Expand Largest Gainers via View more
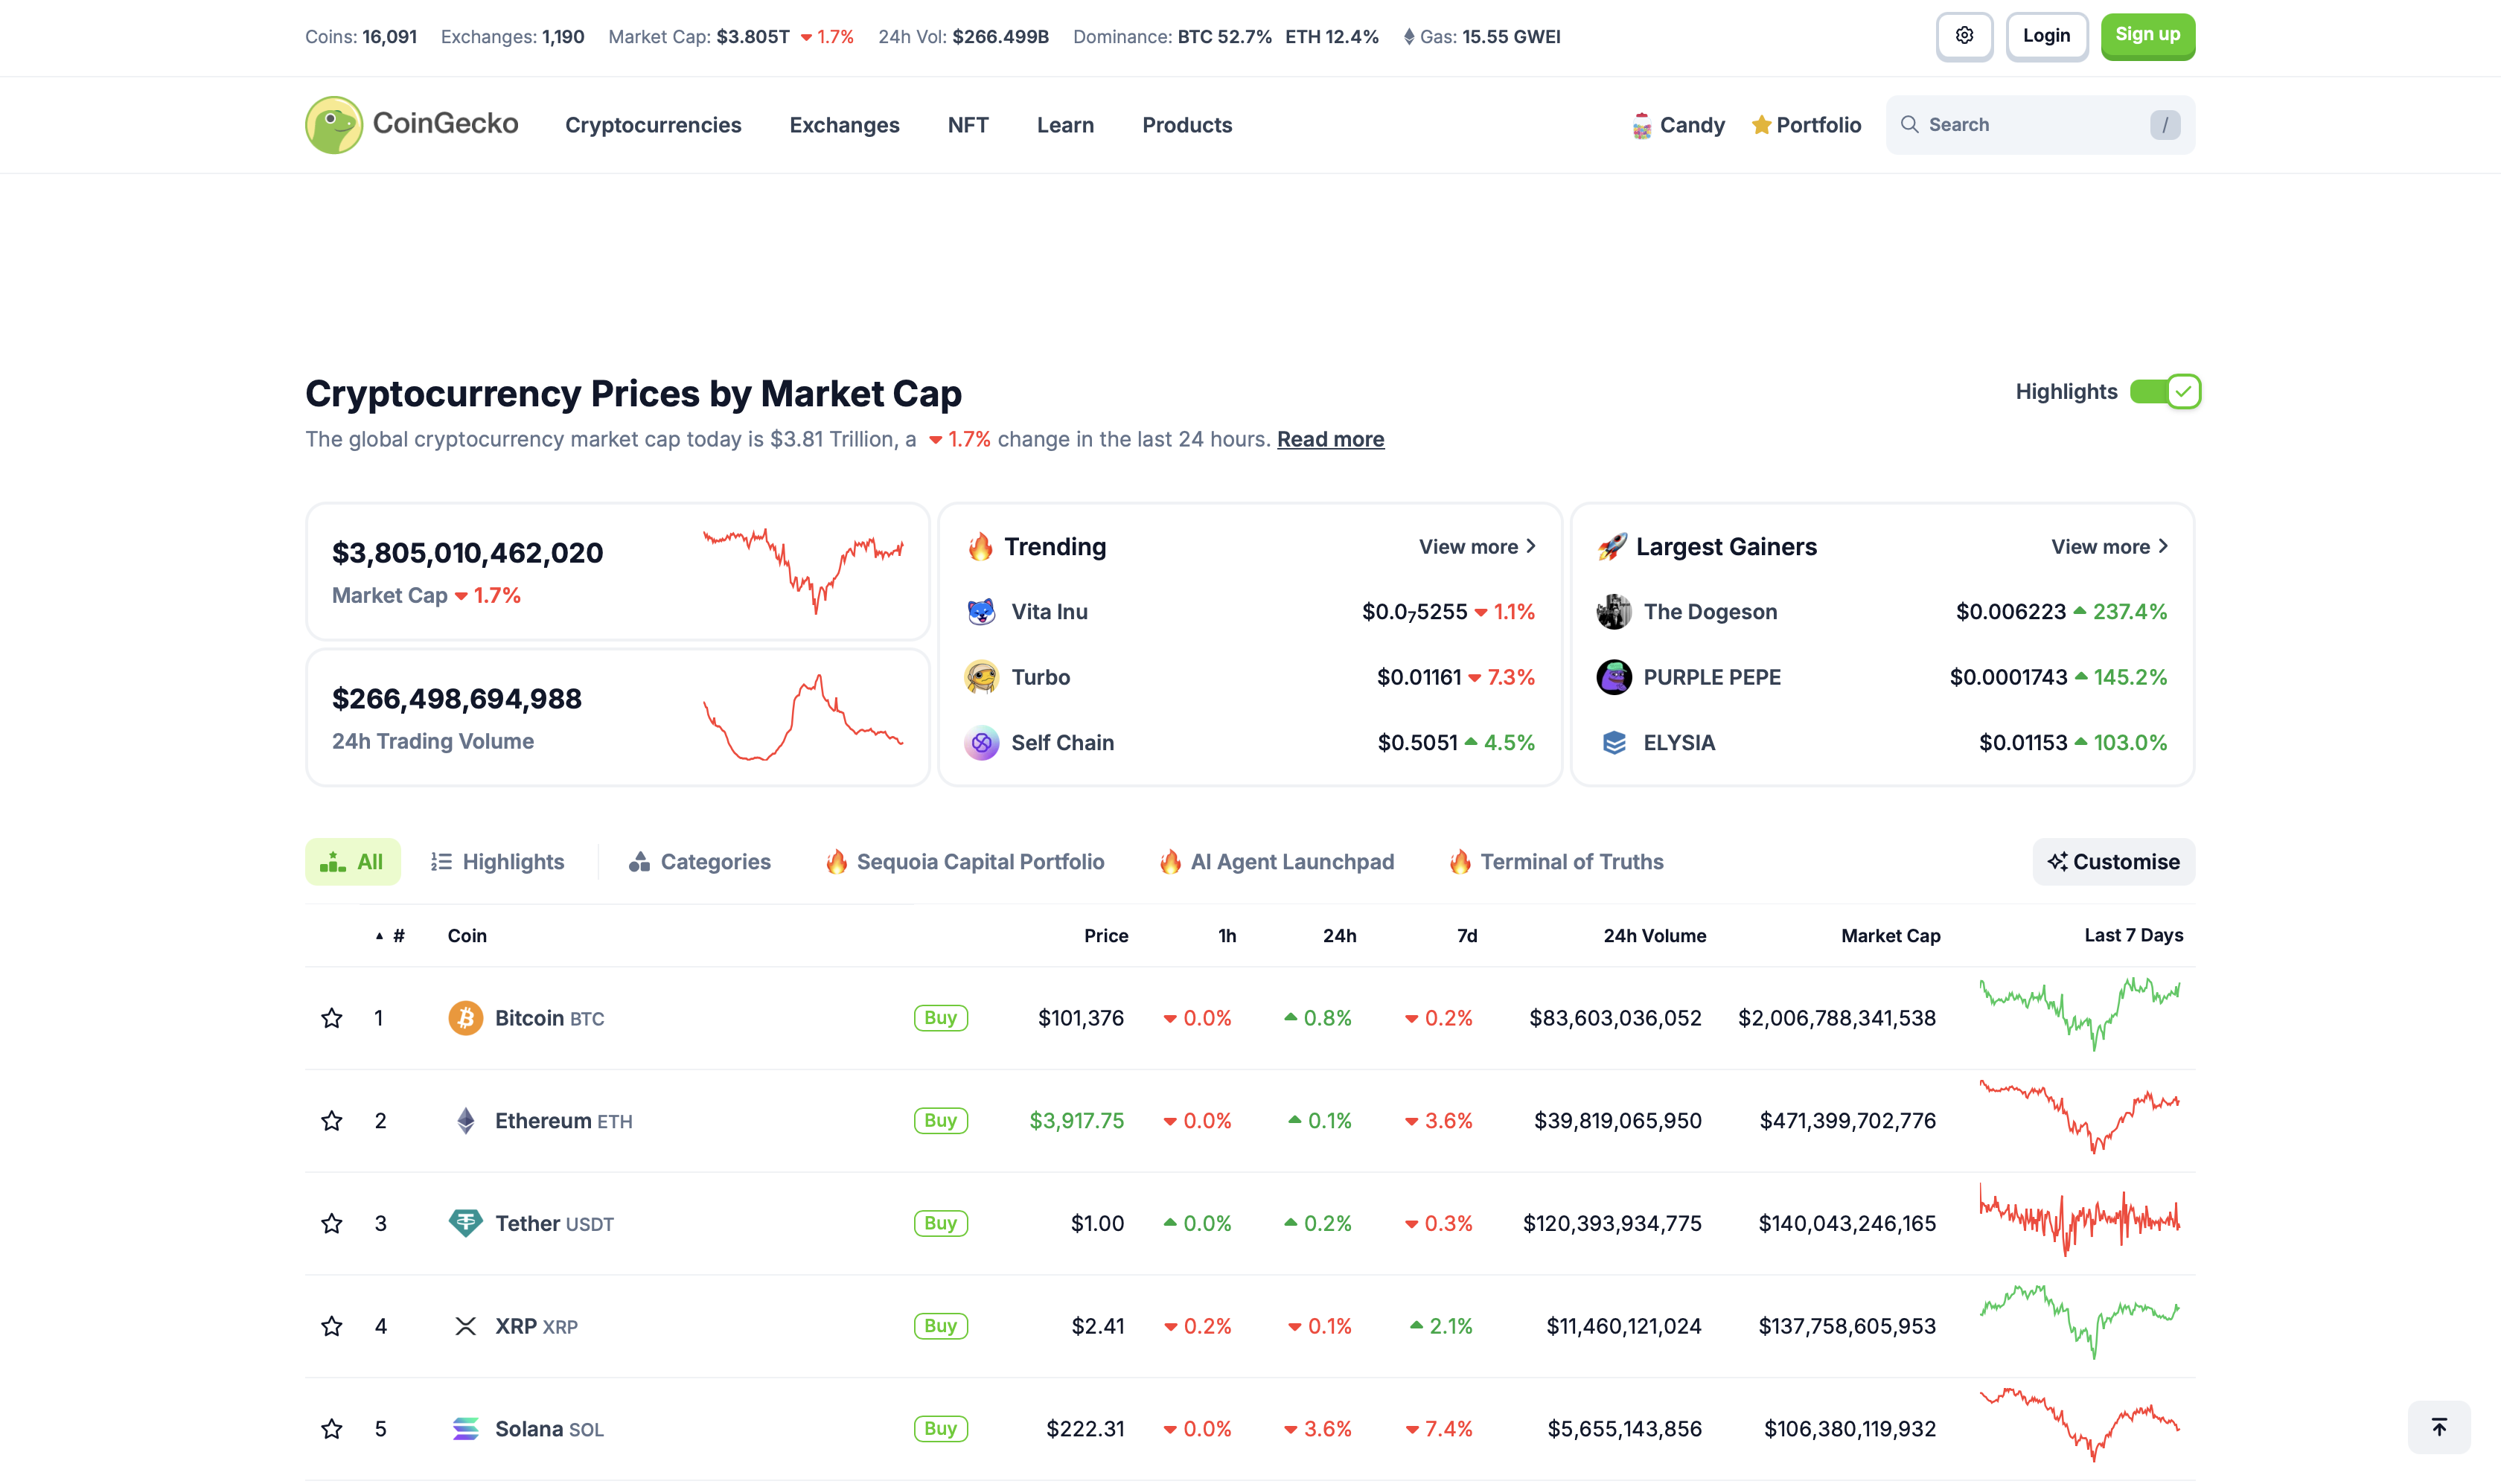The image size is (2501, 1484). click(x=2109, y=547)
